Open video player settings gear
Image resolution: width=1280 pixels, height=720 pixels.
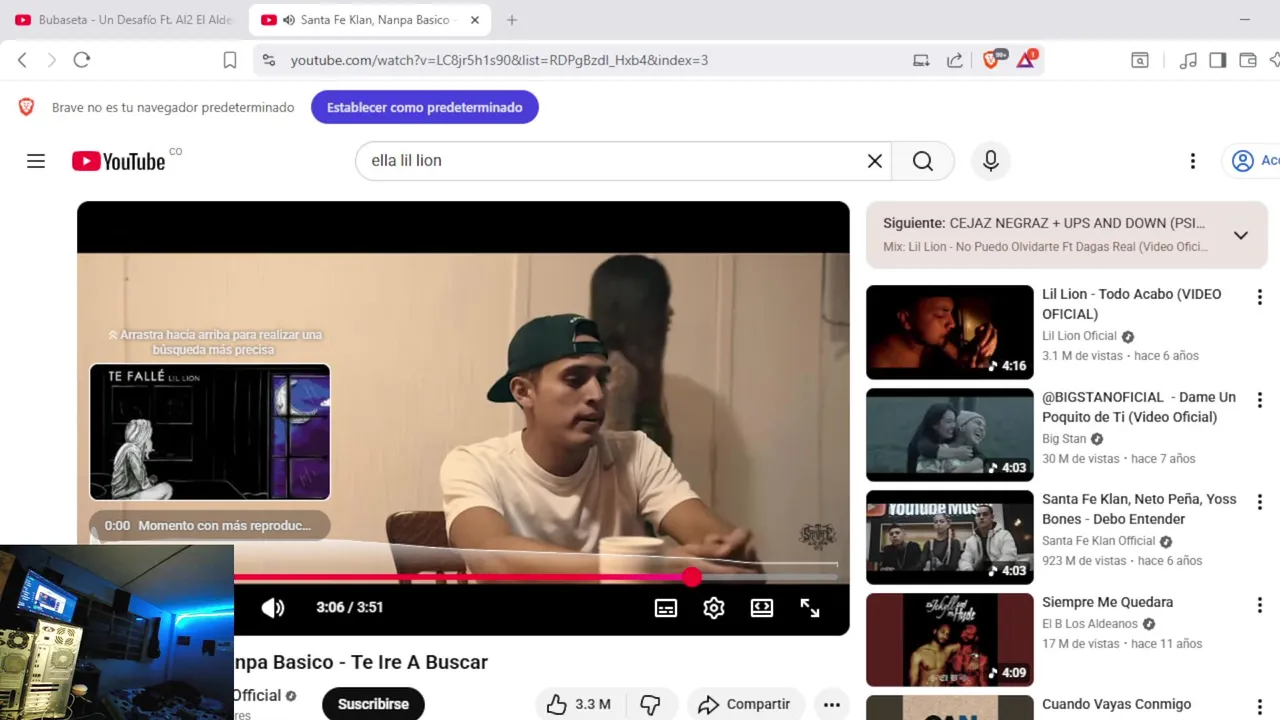click(x=714, y=607)
